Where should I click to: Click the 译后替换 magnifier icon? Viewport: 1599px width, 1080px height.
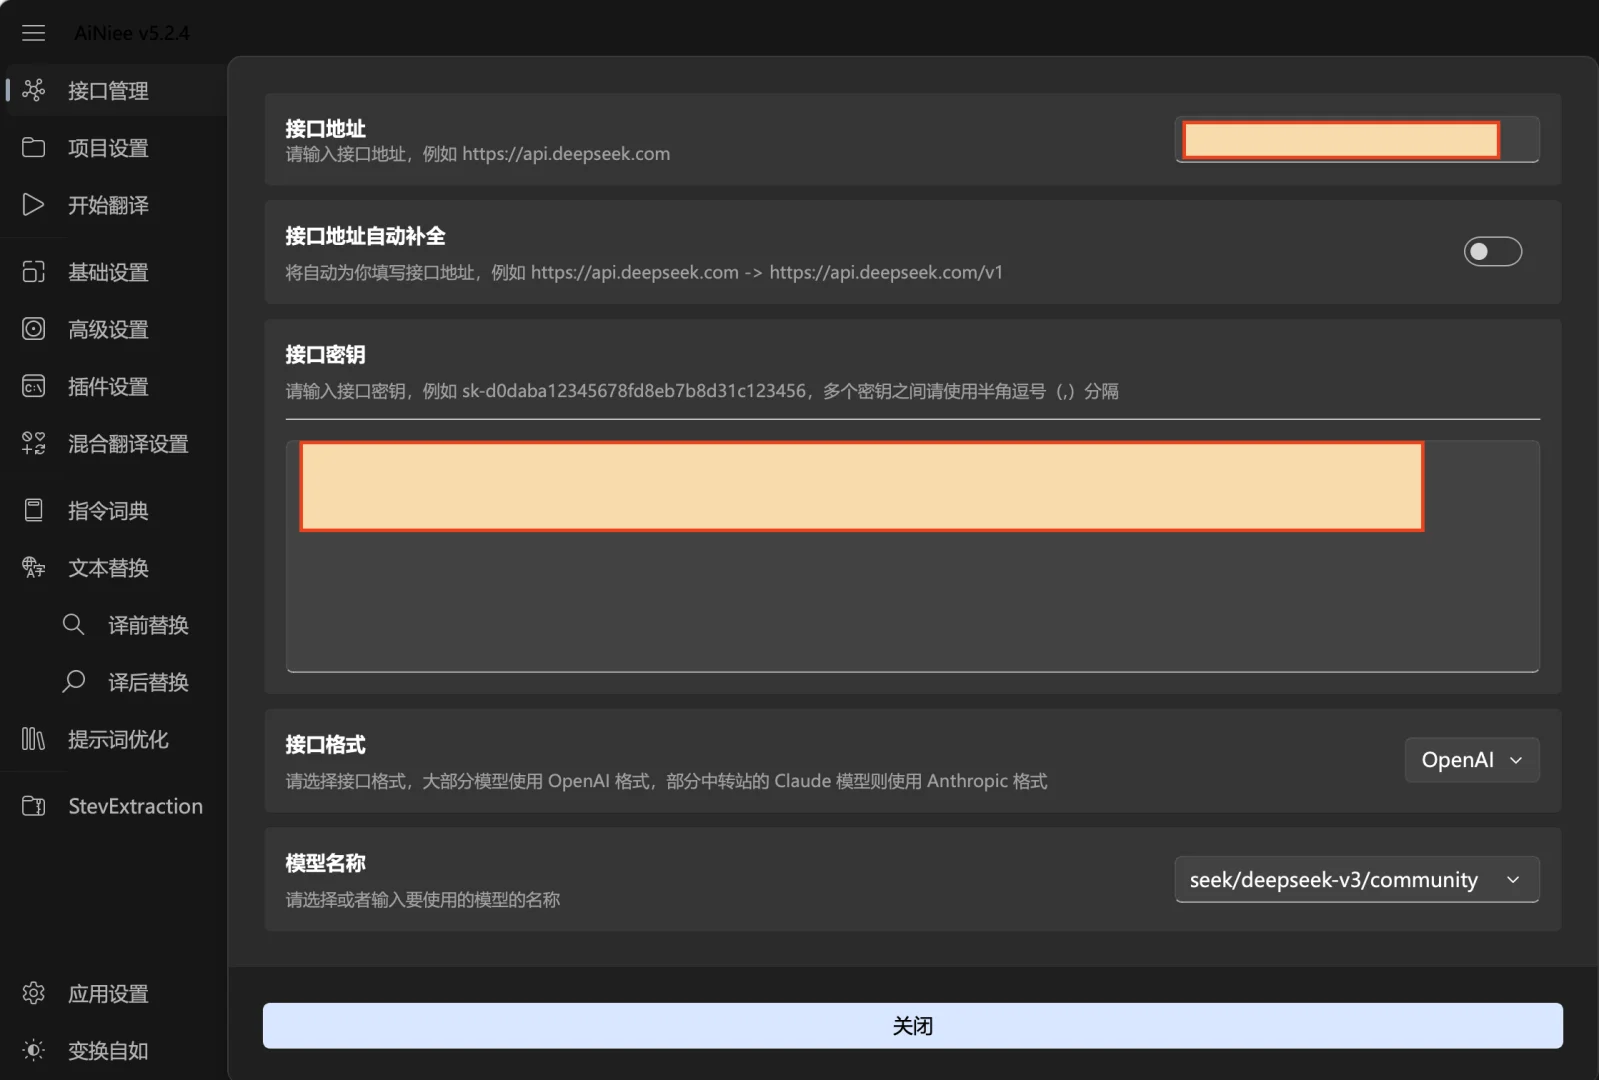pyautogui.click(x=73, y=681)
